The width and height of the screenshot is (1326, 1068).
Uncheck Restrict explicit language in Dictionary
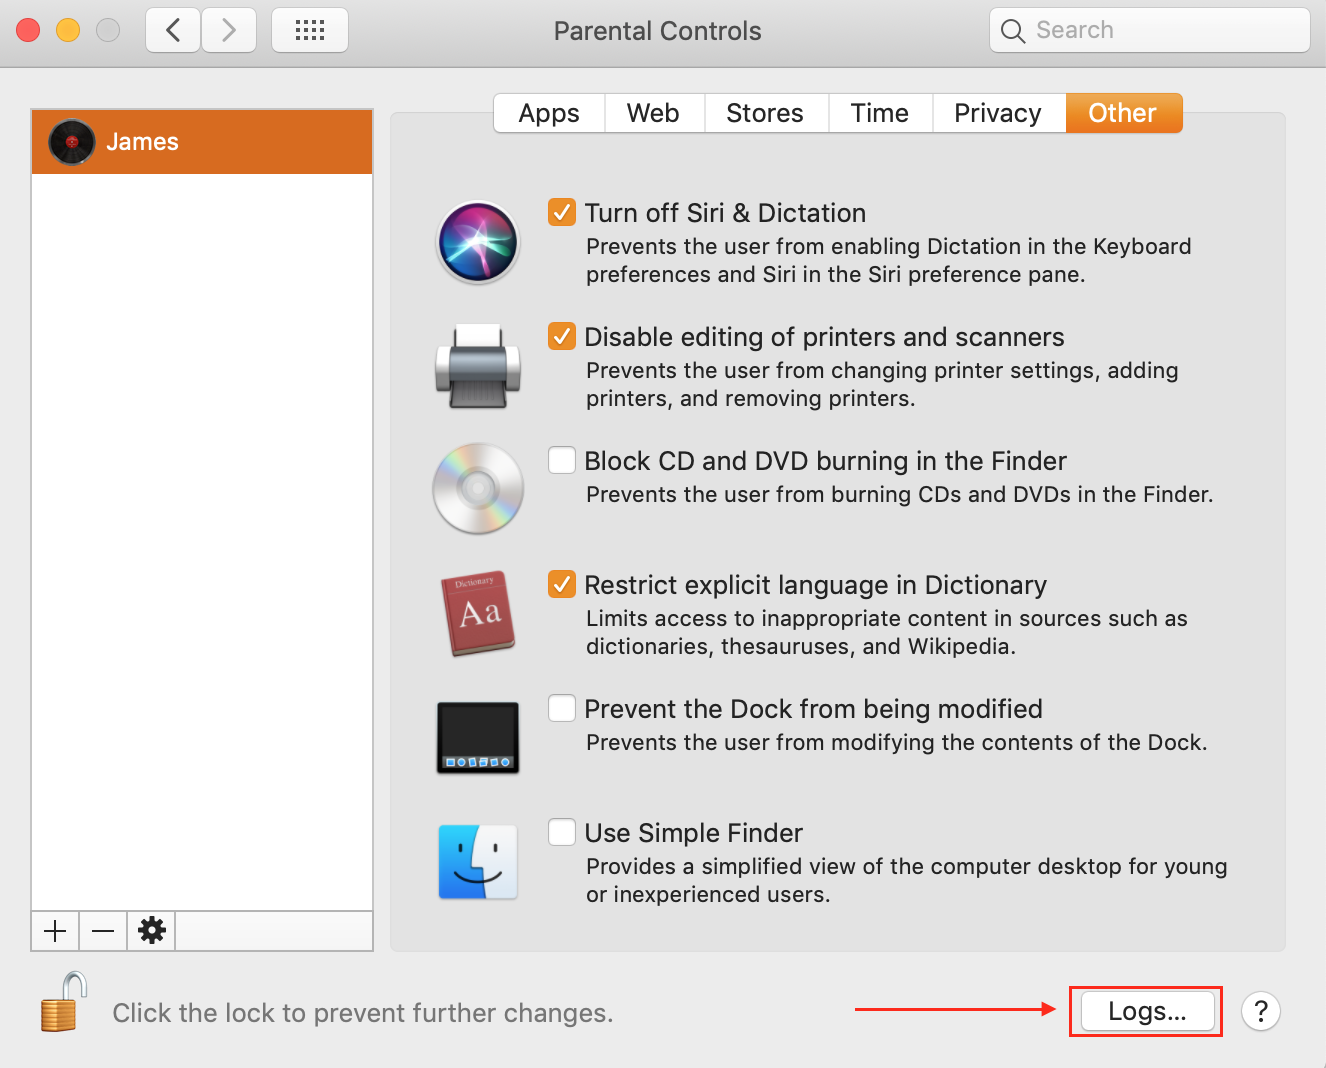[562, 584]
